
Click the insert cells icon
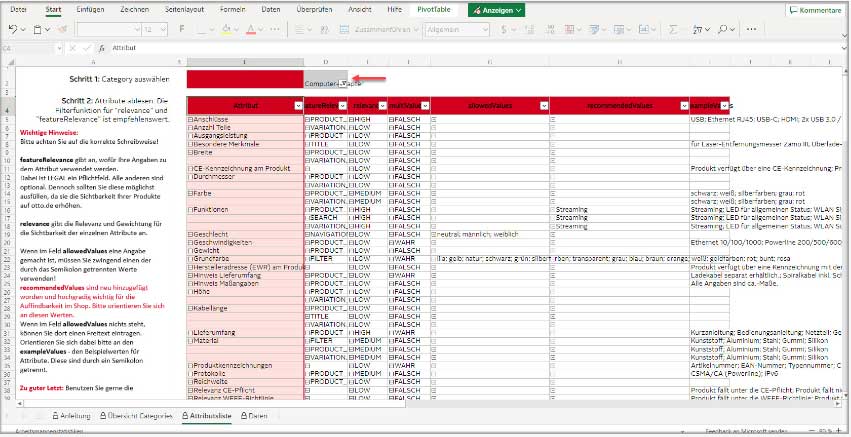(643, 29)
